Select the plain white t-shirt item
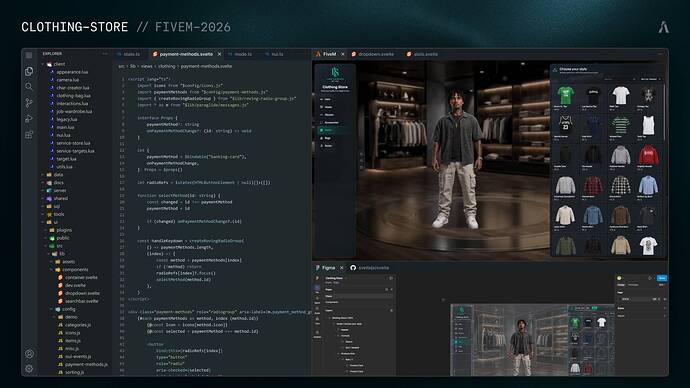 (x=620, y=95)
